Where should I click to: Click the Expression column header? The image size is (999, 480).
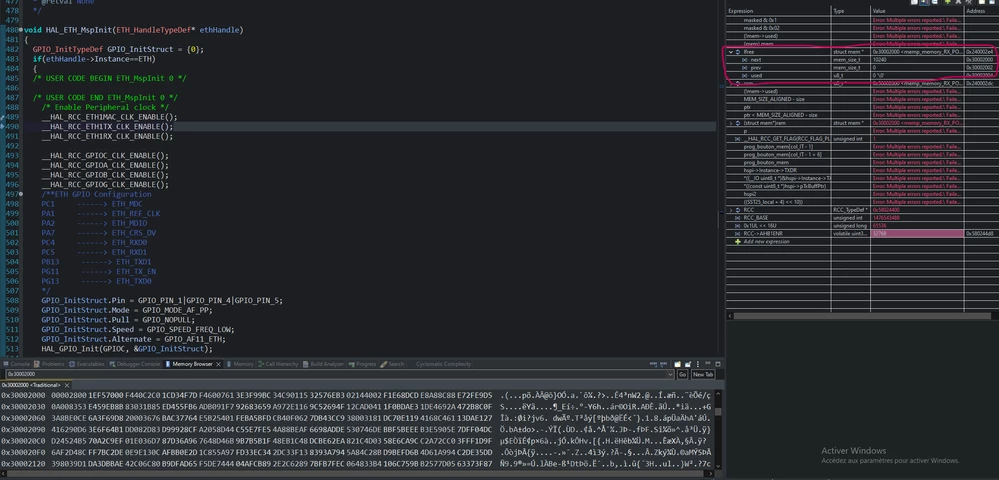click(779, 11)
